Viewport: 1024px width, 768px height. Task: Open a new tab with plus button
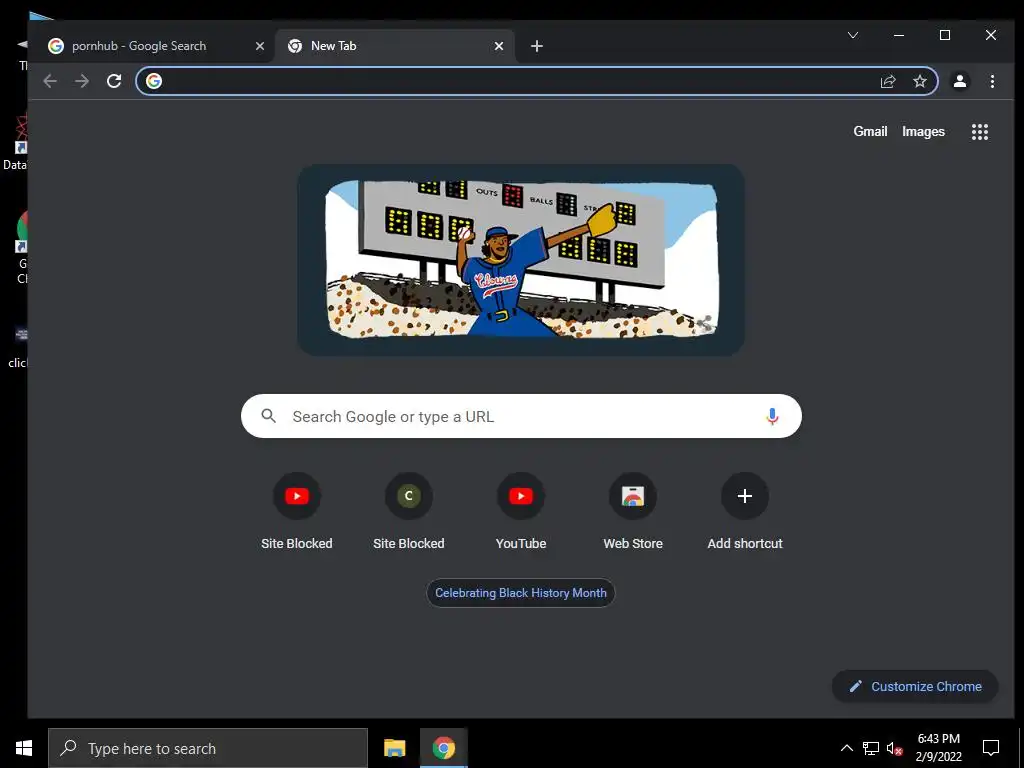click(x=537, y=46)
